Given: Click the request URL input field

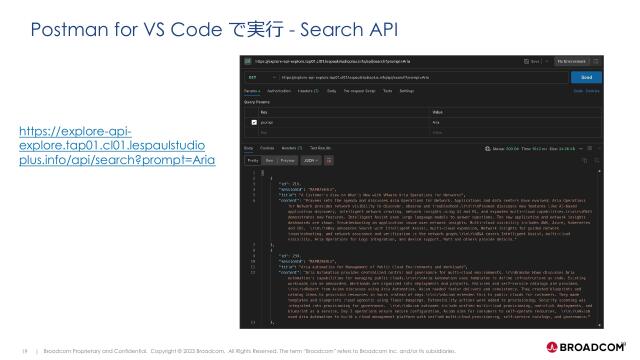Looking at the screenshot, I should click(424, 77).
